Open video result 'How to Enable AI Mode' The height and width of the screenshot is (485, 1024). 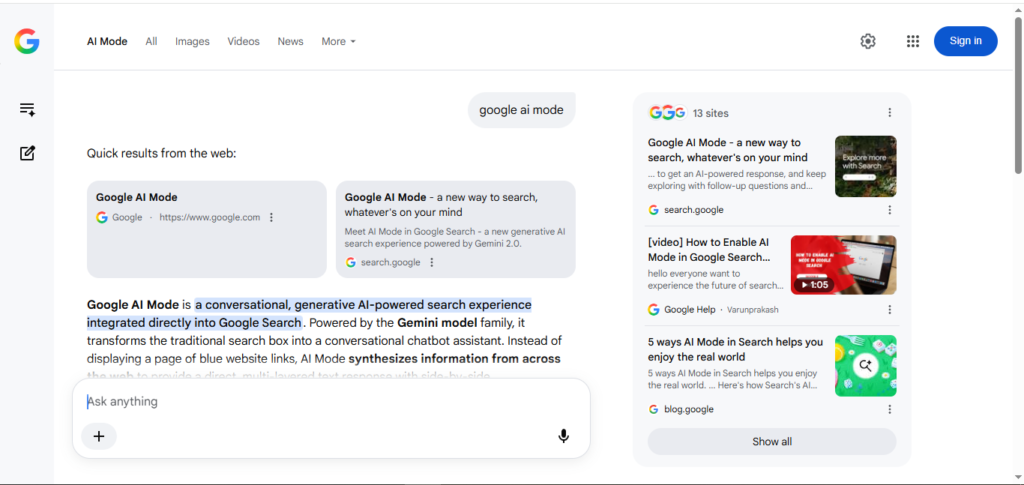coord(709,249)
